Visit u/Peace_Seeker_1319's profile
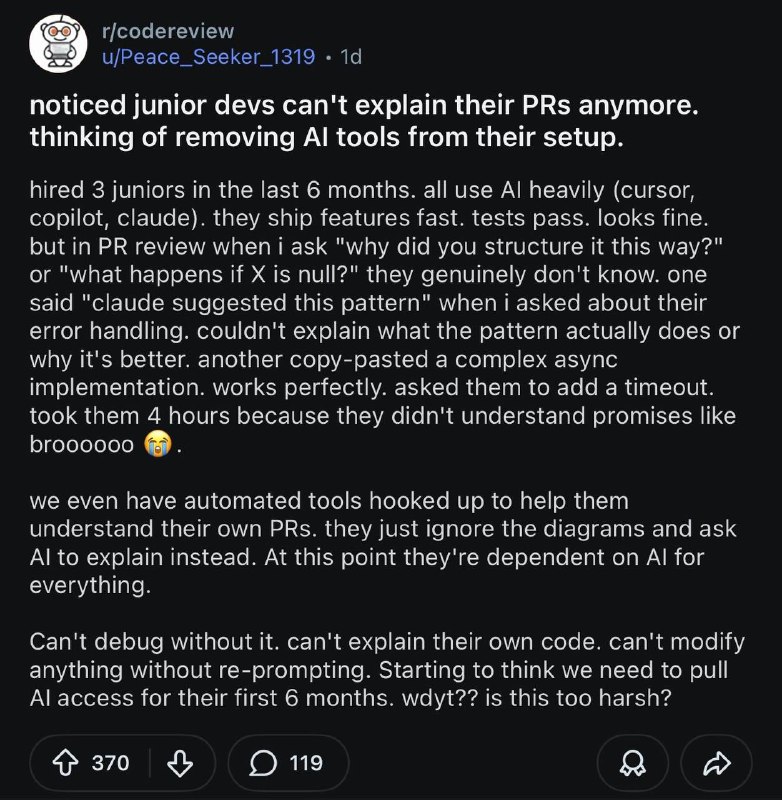The image size is (782, 800). click(x=209, y=57)
